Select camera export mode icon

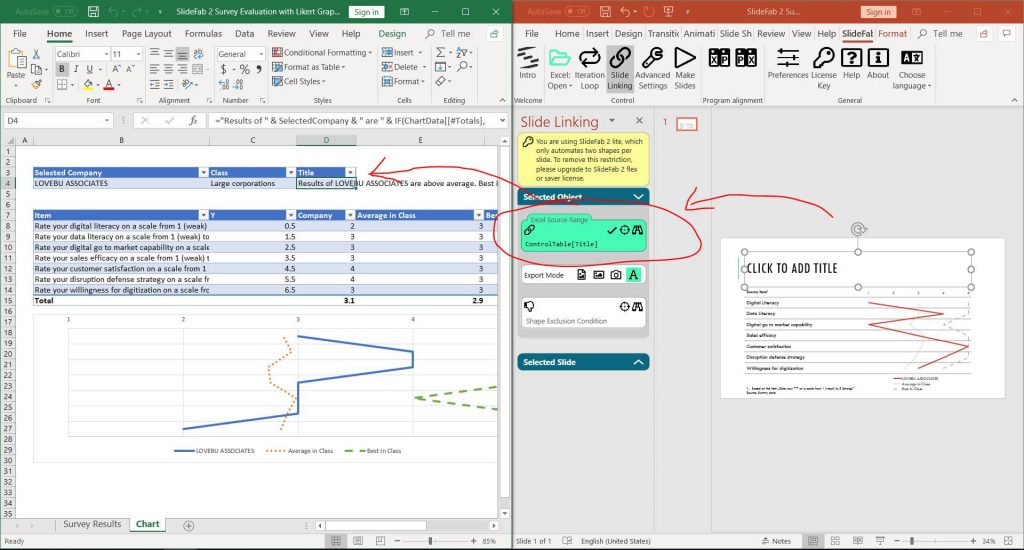click(x=616, y=275)
